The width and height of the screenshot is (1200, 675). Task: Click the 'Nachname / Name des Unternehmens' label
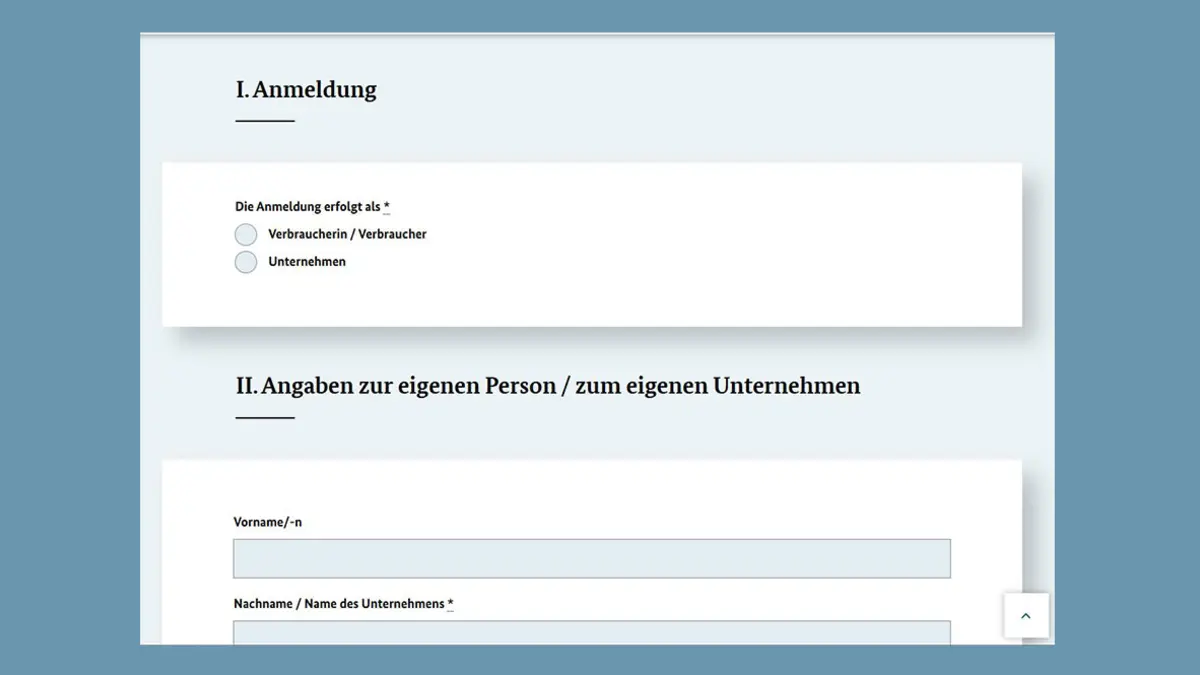(x=343, y=604)
